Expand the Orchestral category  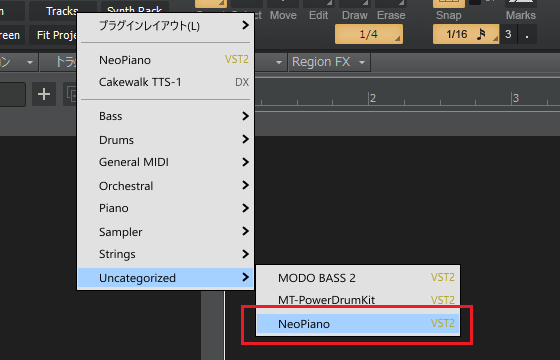165,186
